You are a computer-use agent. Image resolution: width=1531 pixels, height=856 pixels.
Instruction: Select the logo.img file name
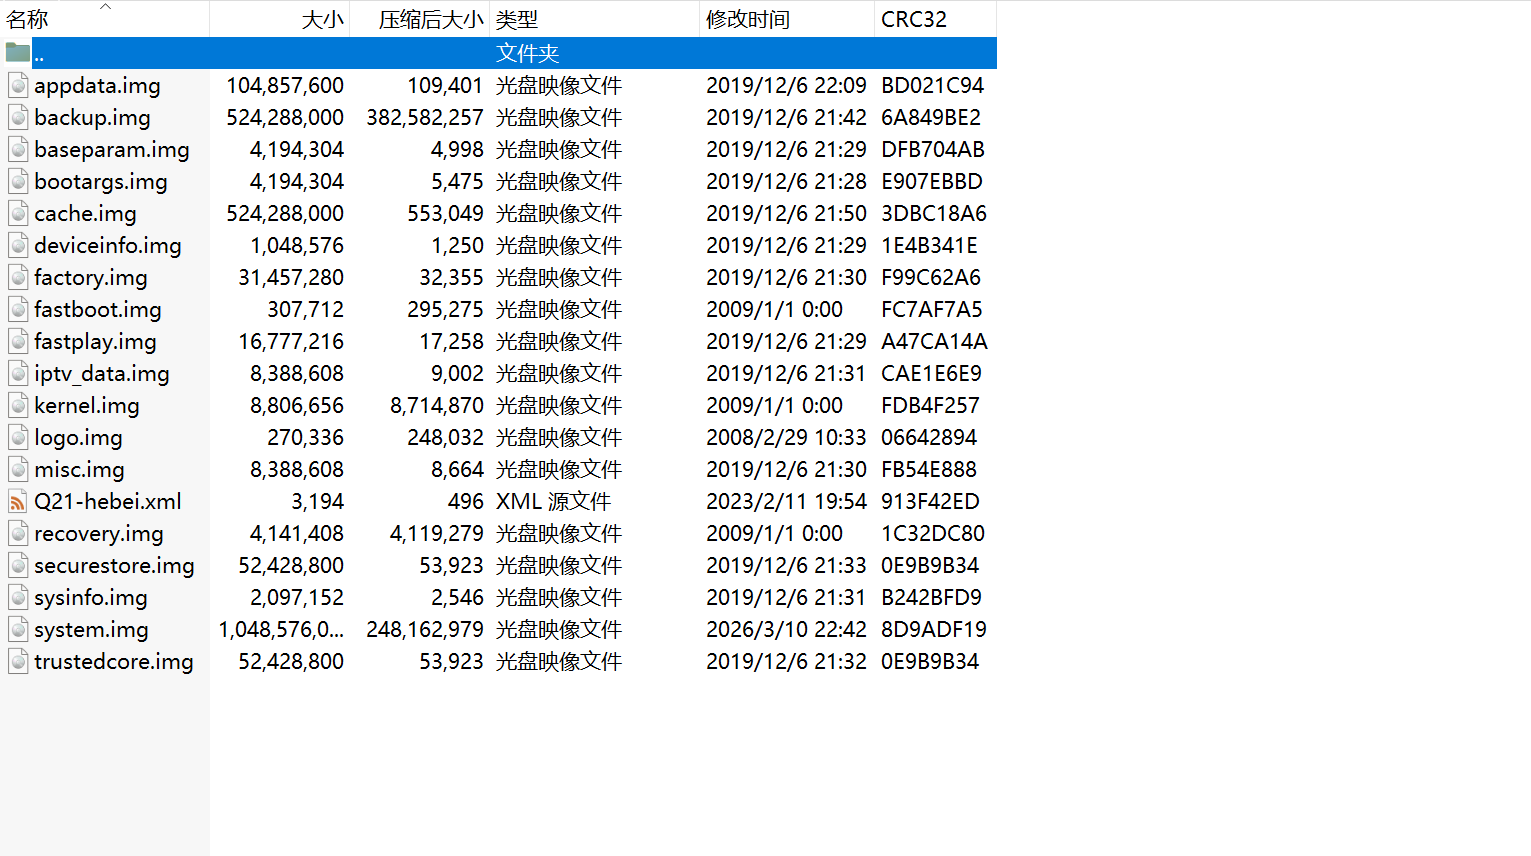[78, 437]
